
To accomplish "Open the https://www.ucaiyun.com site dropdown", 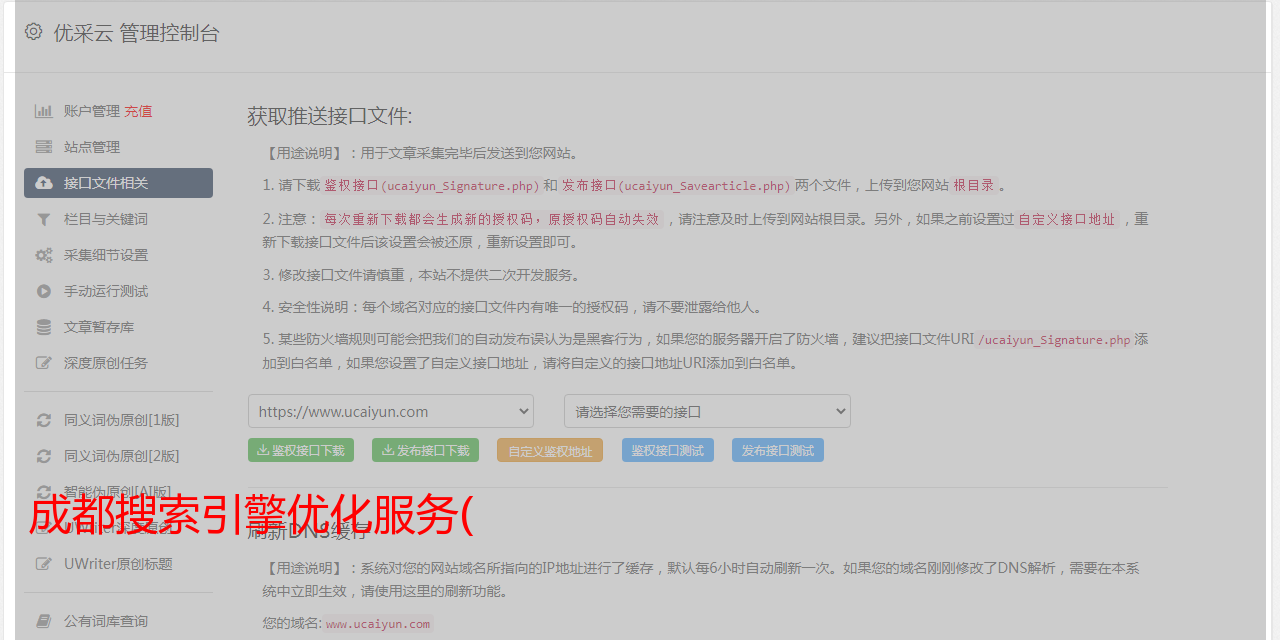I will (391, 411).
